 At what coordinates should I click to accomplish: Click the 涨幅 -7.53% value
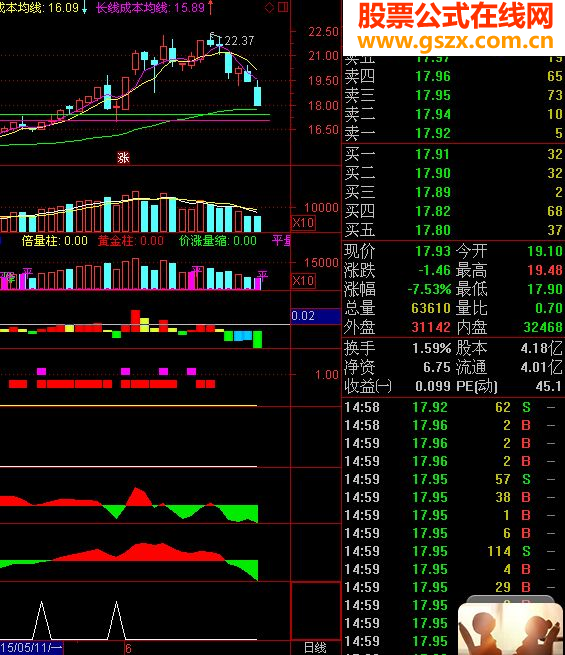pyautogui.click(x=429, y=289)
